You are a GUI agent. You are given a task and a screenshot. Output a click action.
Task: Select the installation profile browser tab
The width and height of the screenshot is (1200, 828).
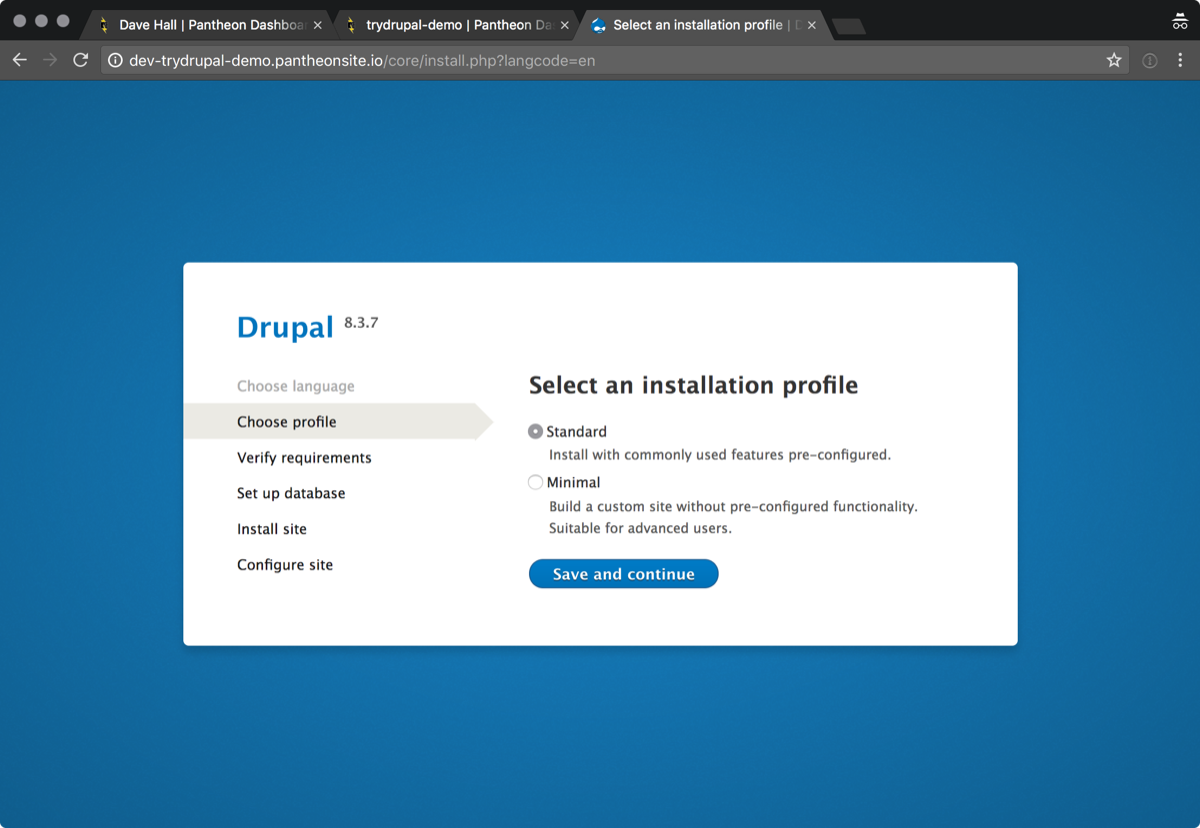(703, 25)
